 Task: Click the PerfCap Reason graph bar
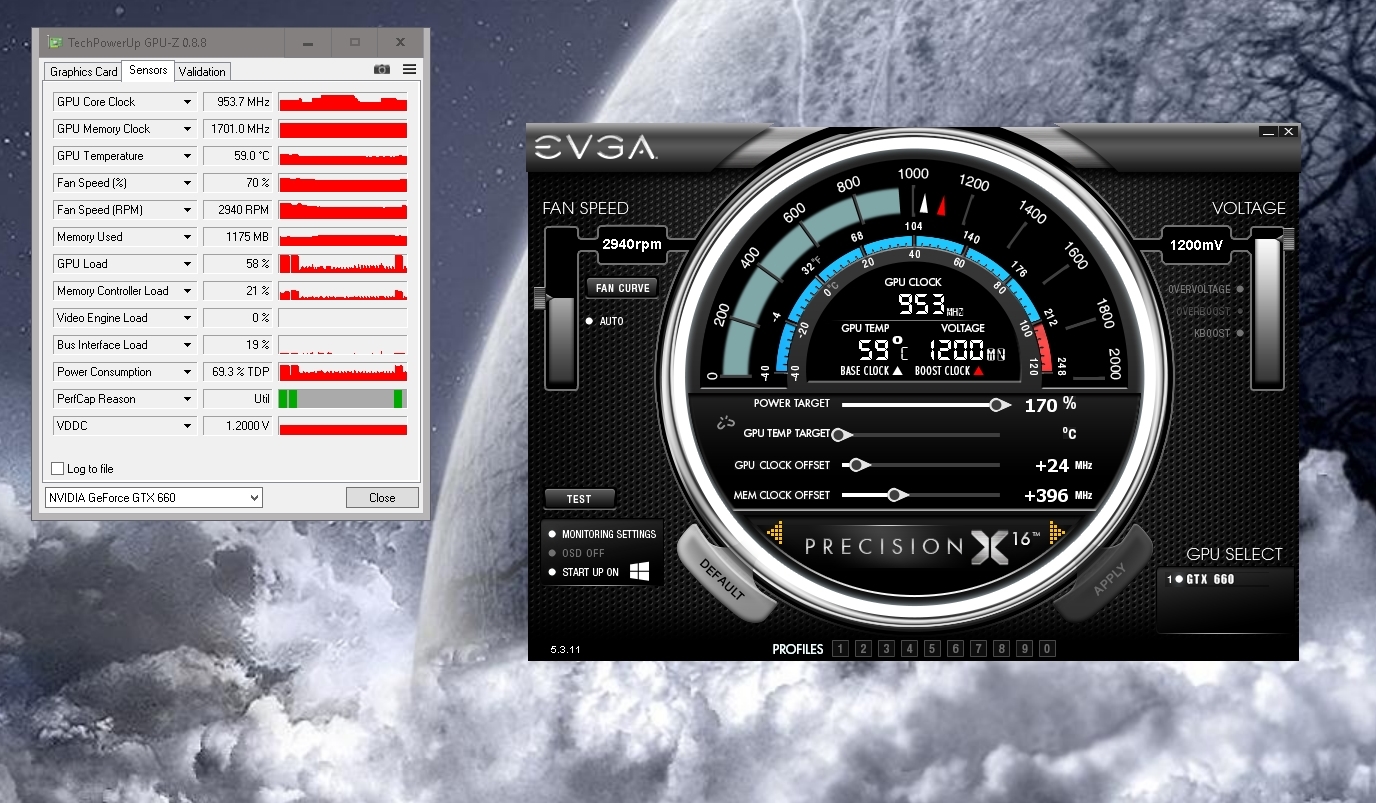(x=343, y=399)
